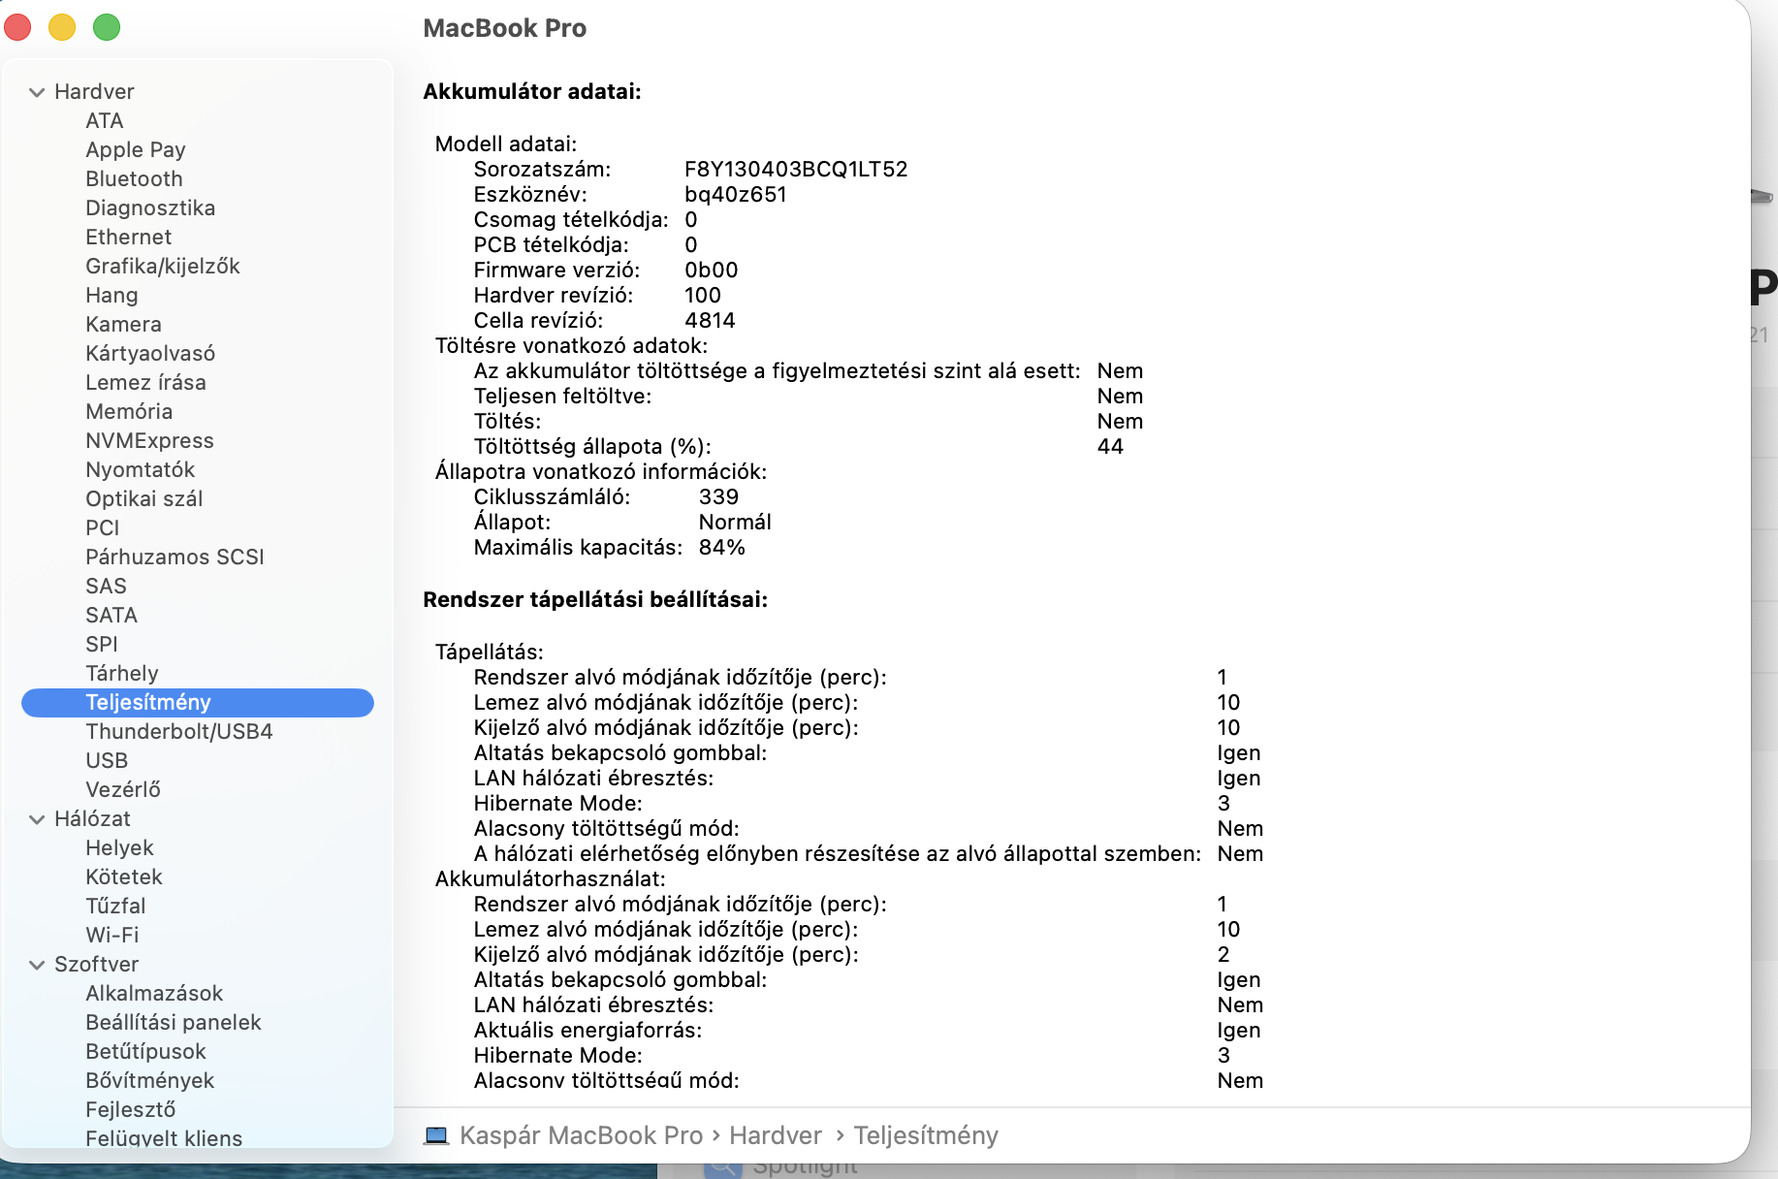Collapse the Szoftver section chevron
Viewport: 1778px width, 1179px height.
tap(37, 965)
